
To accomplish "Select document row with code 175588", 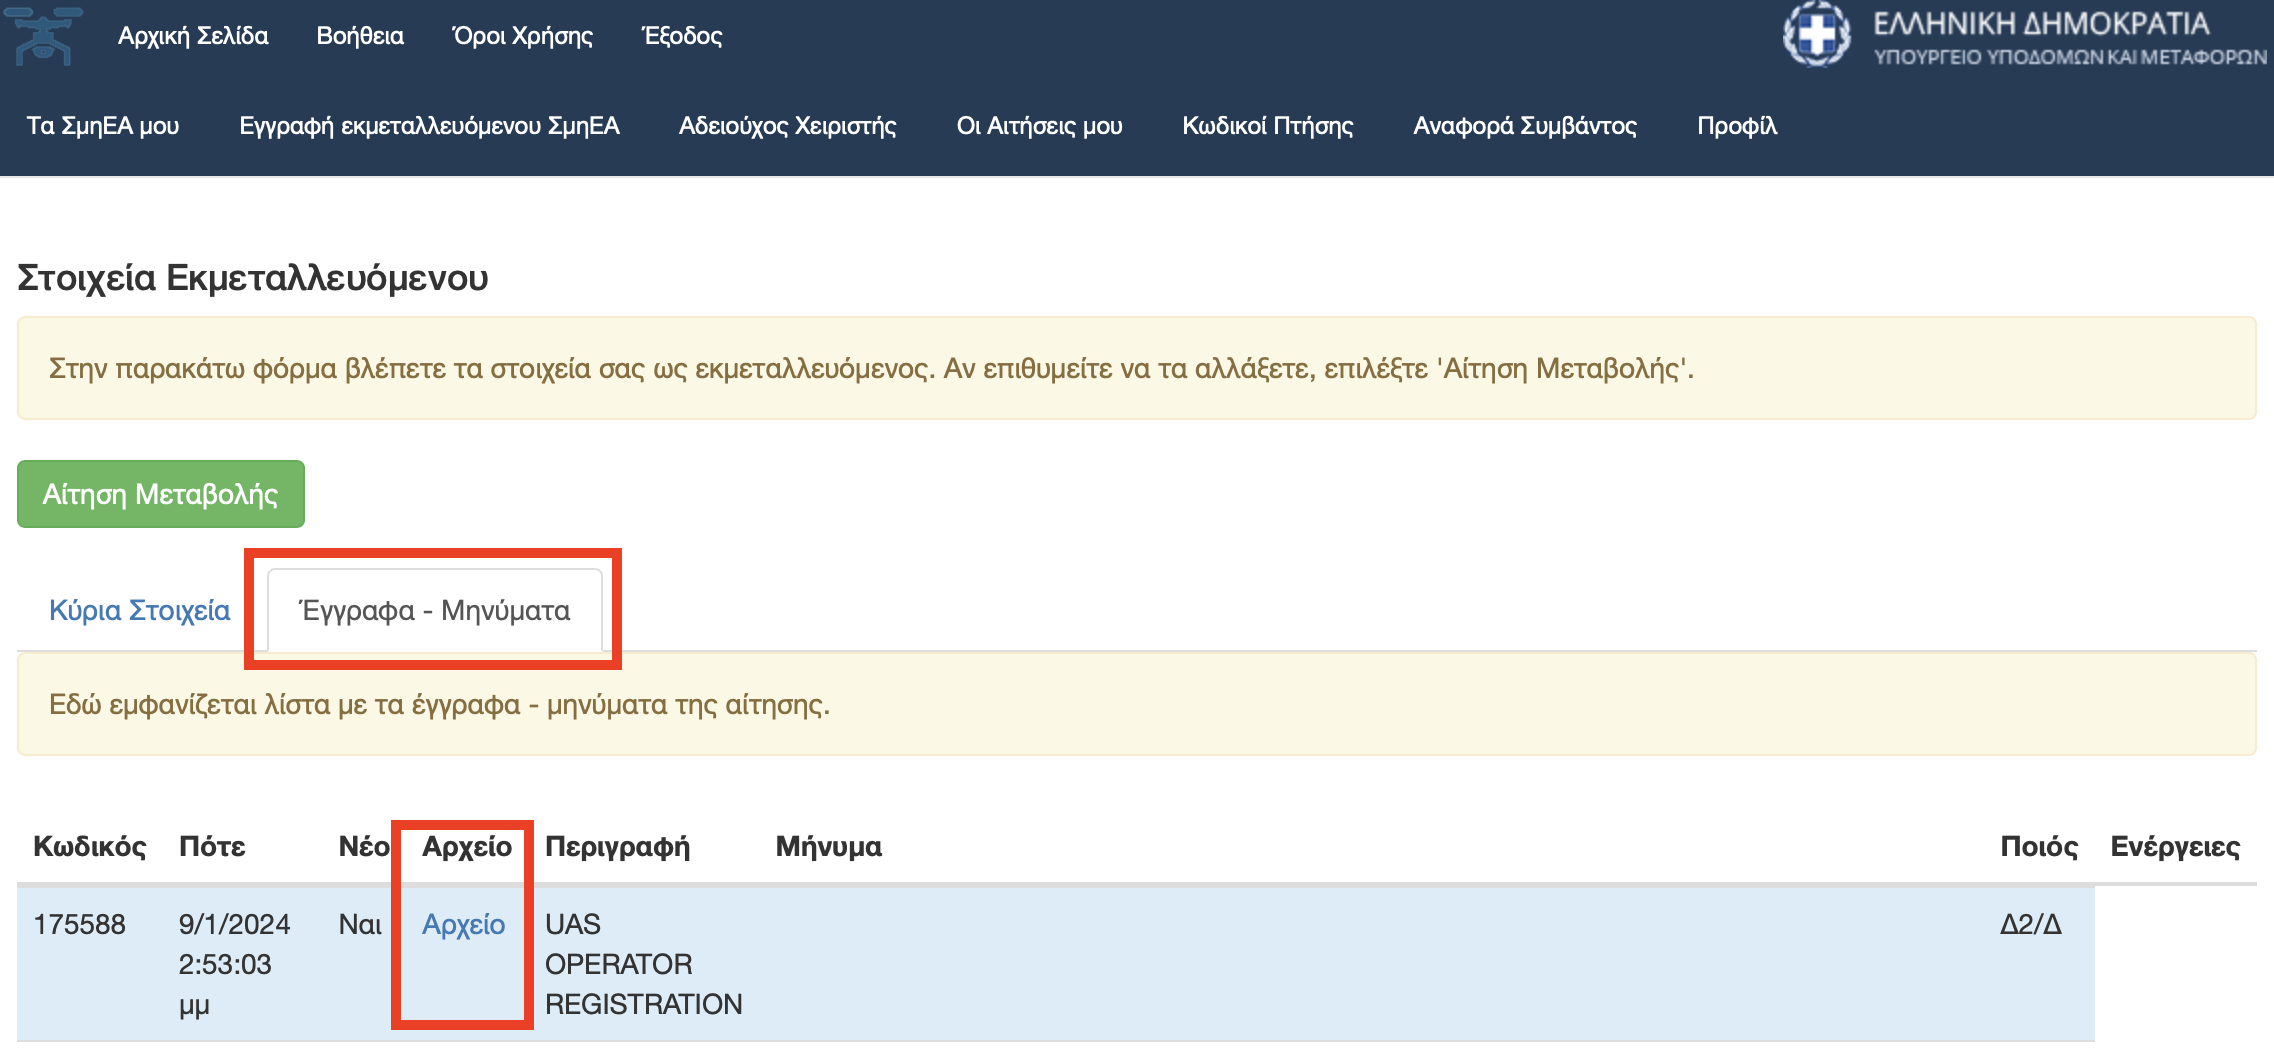I will point(80,924).
